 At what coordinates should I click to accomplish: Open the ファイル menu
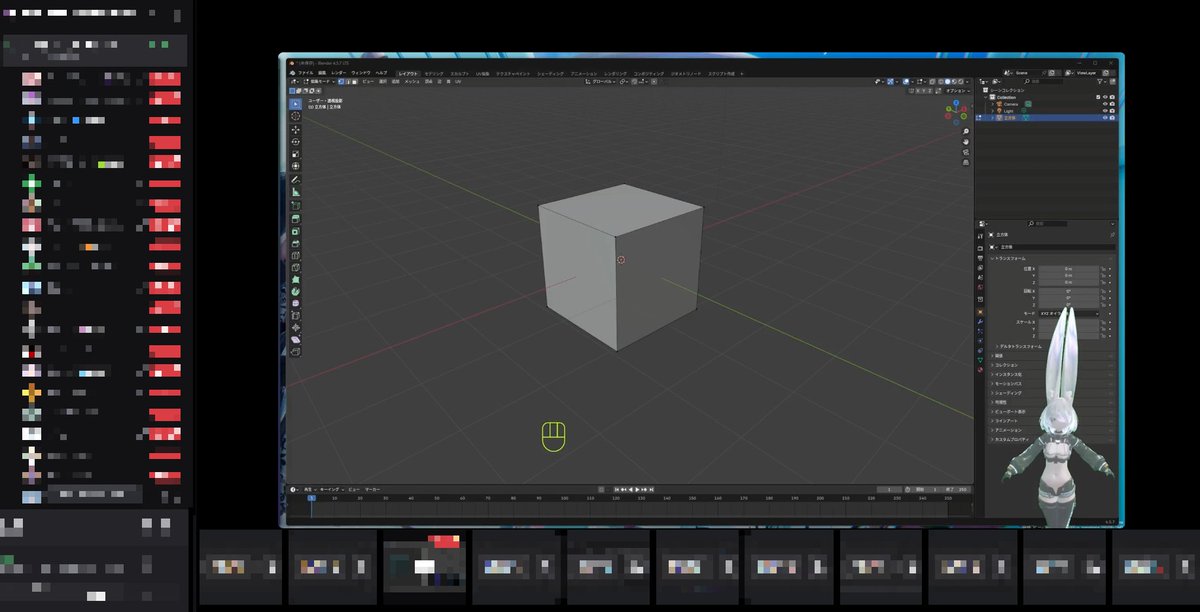306,73
